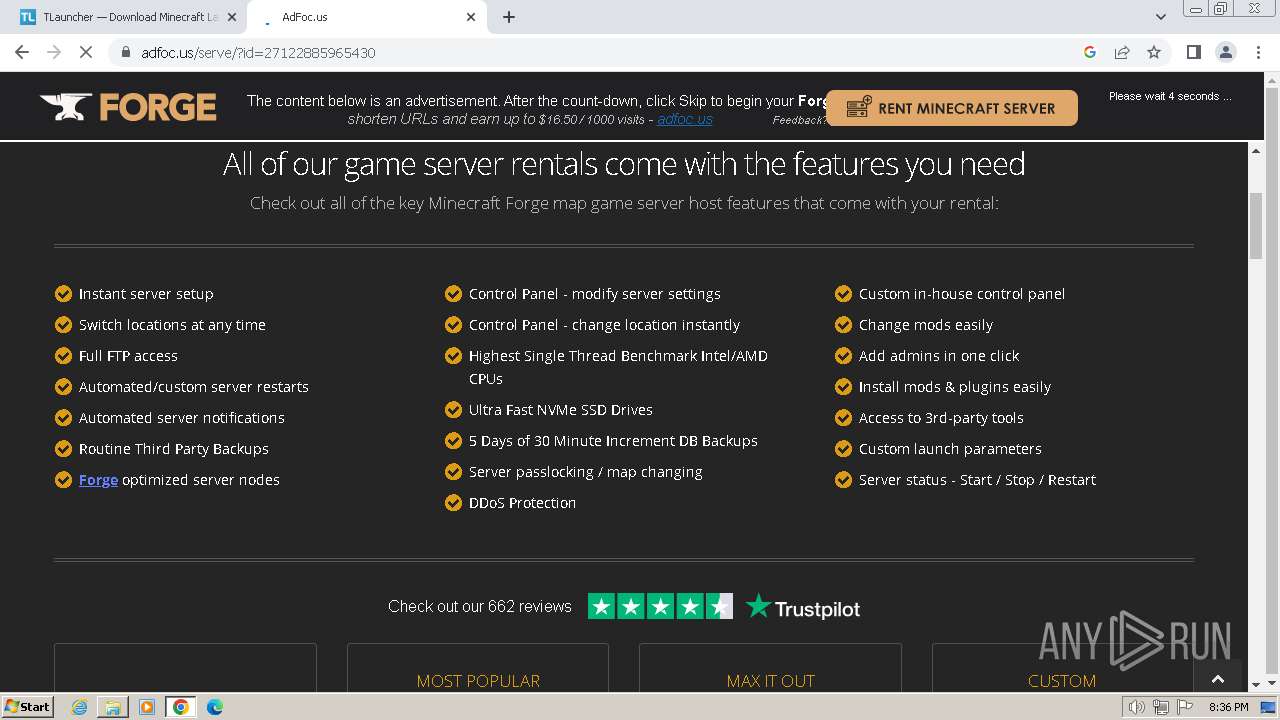Click 'Server status - Start / Stop / Restart' text
Viewport: 1280px width, 720px height.
tap(977, 480)
